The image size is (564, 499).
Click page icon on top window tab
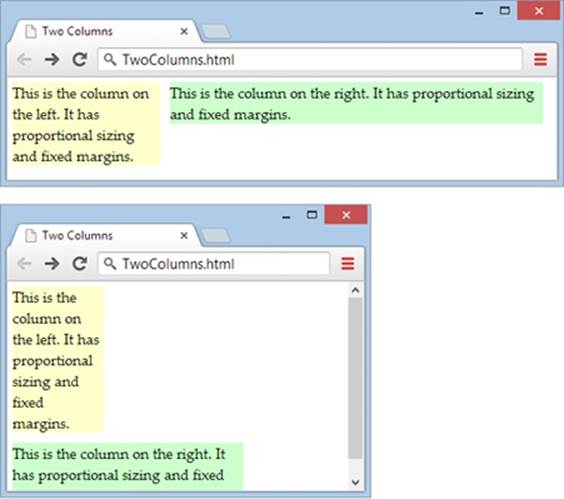coord(31,31)
